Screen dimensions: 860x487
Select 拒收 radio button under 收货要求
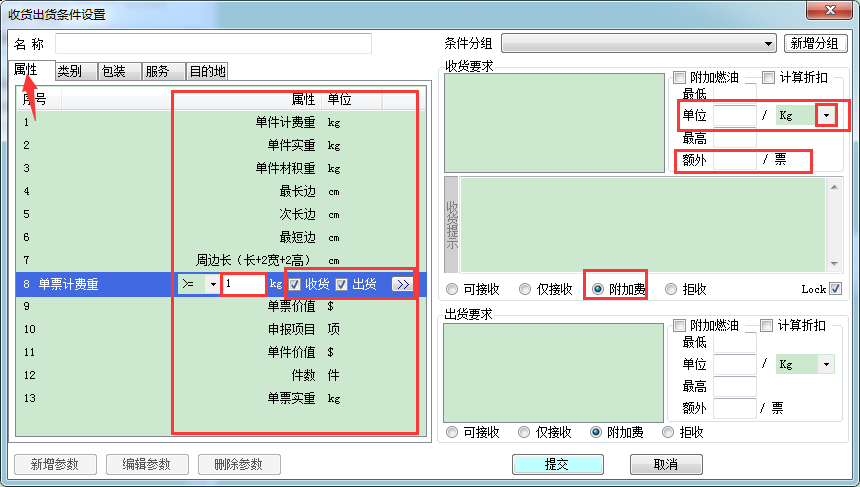coord(671,289)
